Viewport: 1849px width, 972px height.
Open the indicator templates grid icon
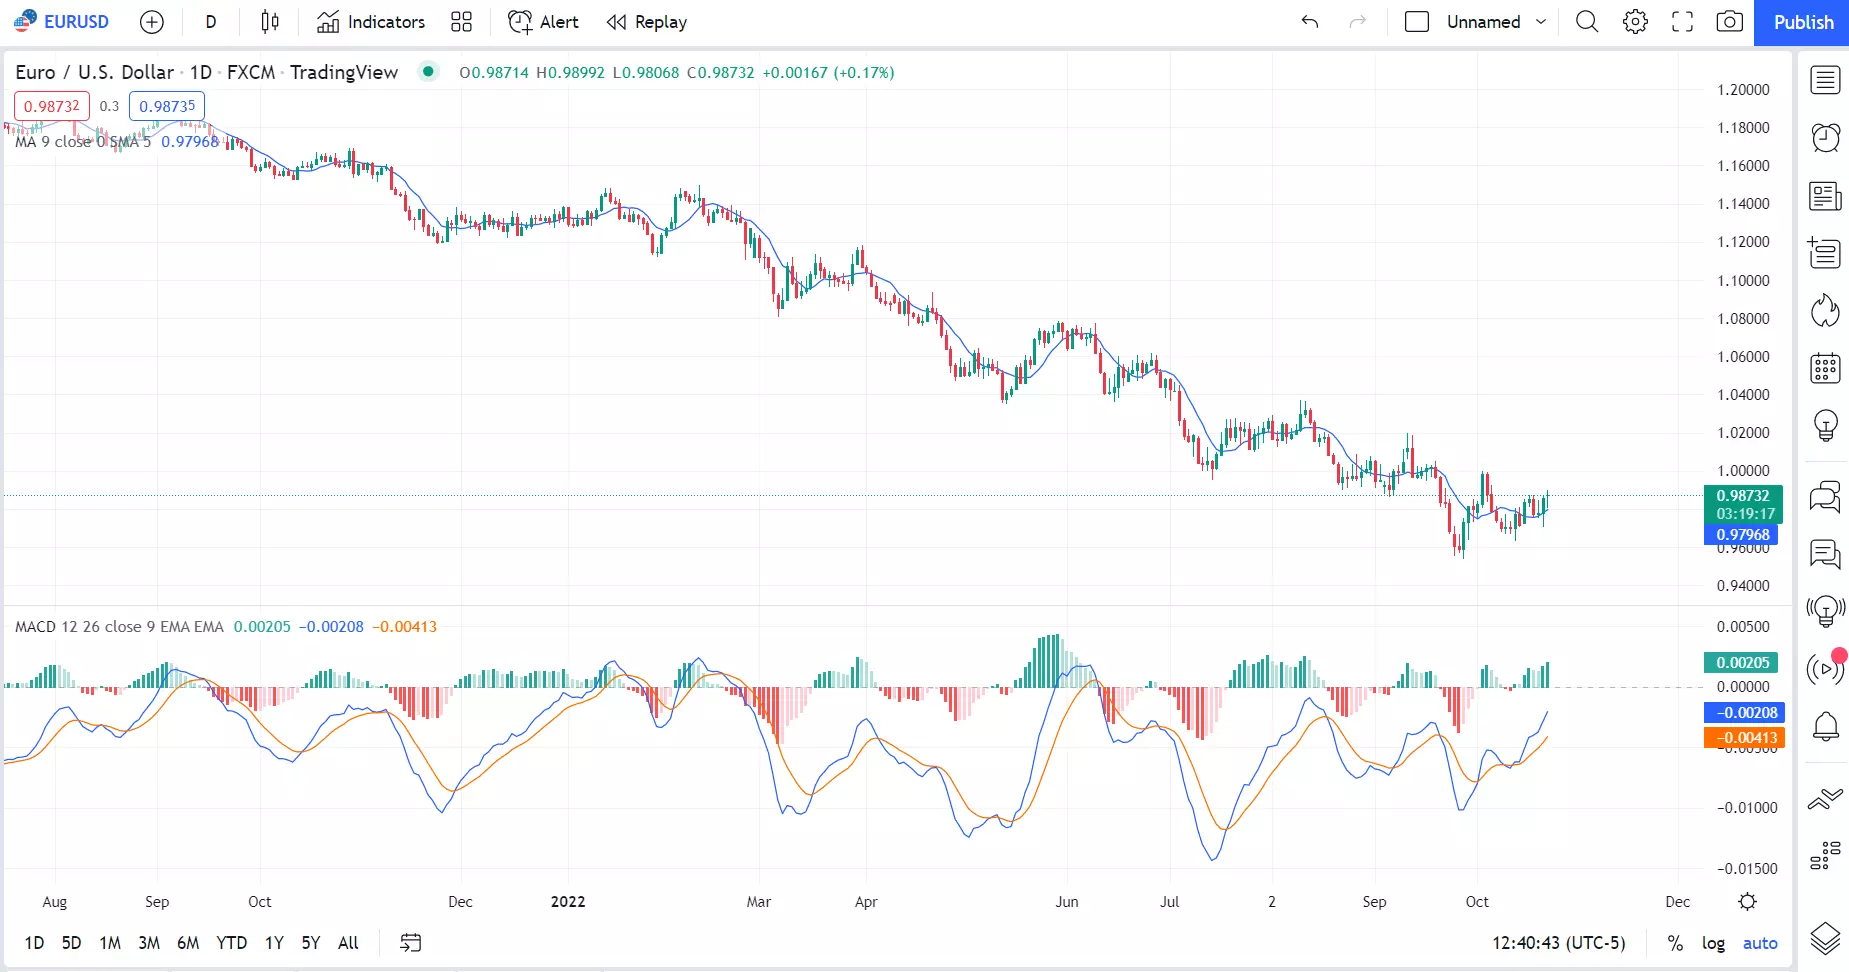click(x=461, y=22)
